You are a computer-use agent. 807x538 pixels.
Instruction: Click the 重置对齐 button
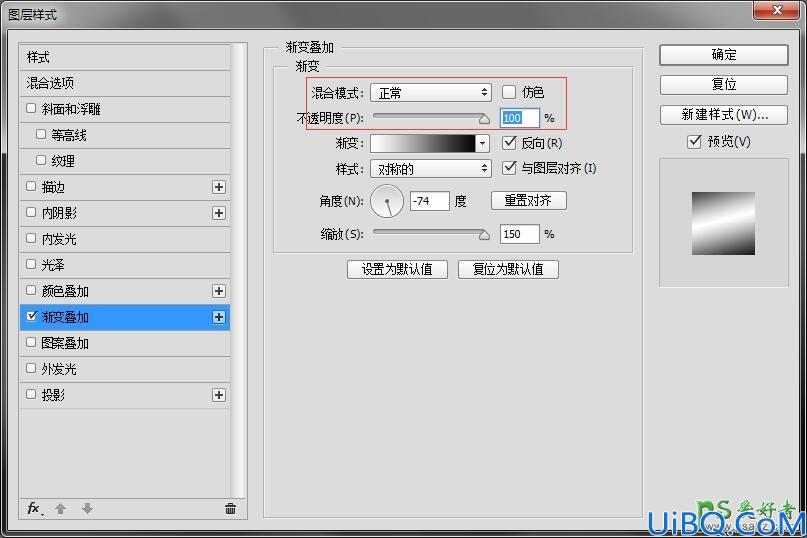[529, 200]
